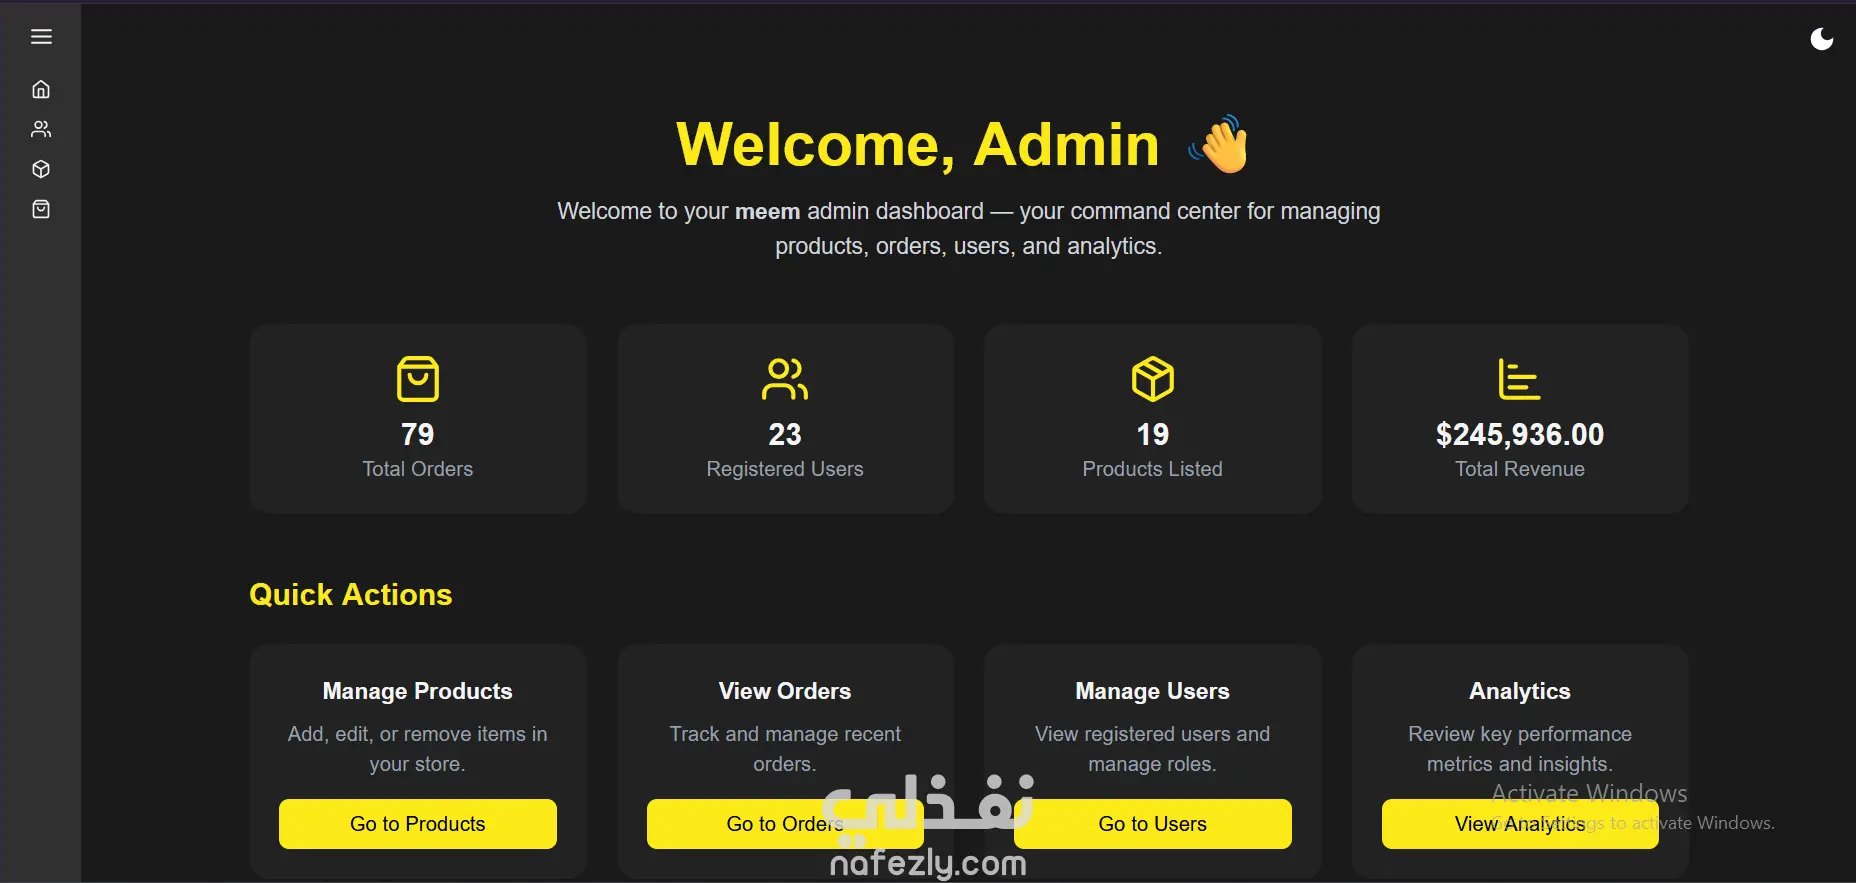This screenshot has height=883, width=1856.
Task: Click the Registered Users label
Action: [x=785, y=469]
